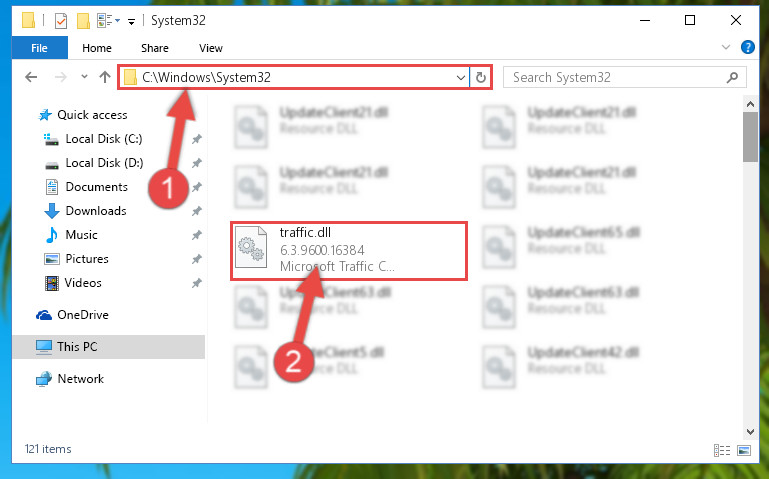The width and height of the screenshot is (769, 479).
Task: Click the Back navigation arrow
Action: [31, 77]
